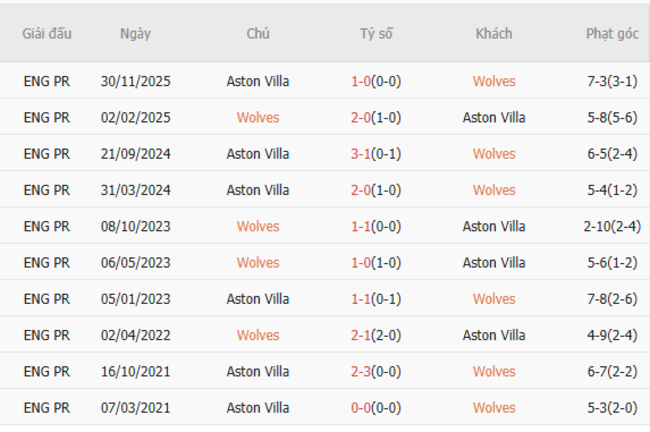The image size is (650, 432).
Task: Select the Khách column header
Action: pyautogui.click(x=494, y=33)
